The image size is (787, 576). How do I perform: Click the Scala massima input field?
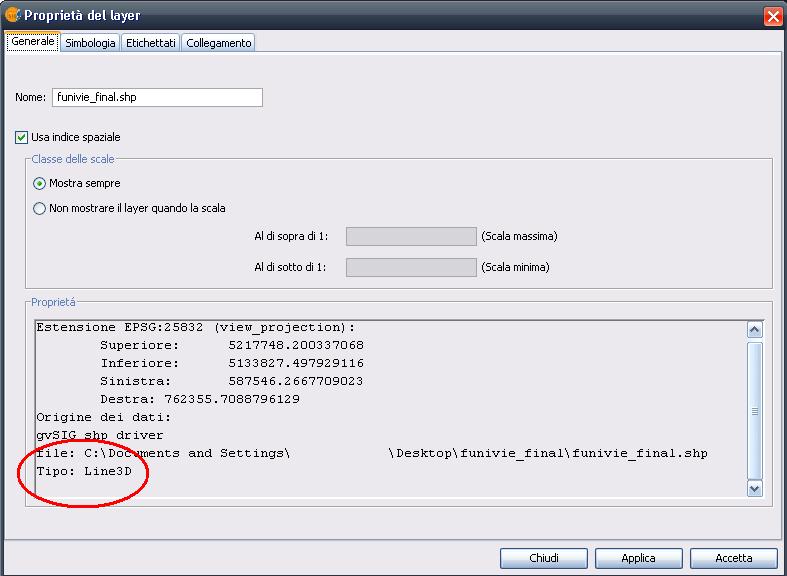click(411, 236)
